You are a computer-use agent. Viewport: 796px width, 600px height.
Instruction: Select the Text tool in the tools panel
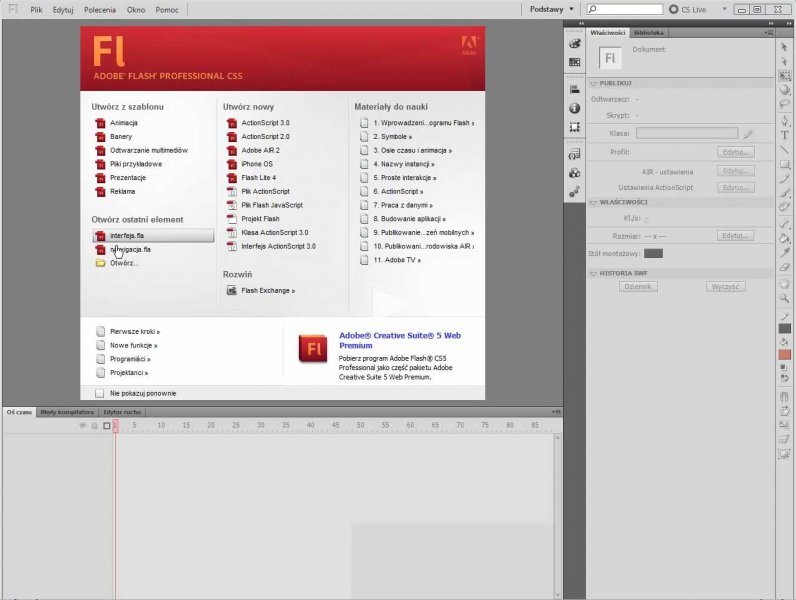pyautogui.click(x=785, y=134)
